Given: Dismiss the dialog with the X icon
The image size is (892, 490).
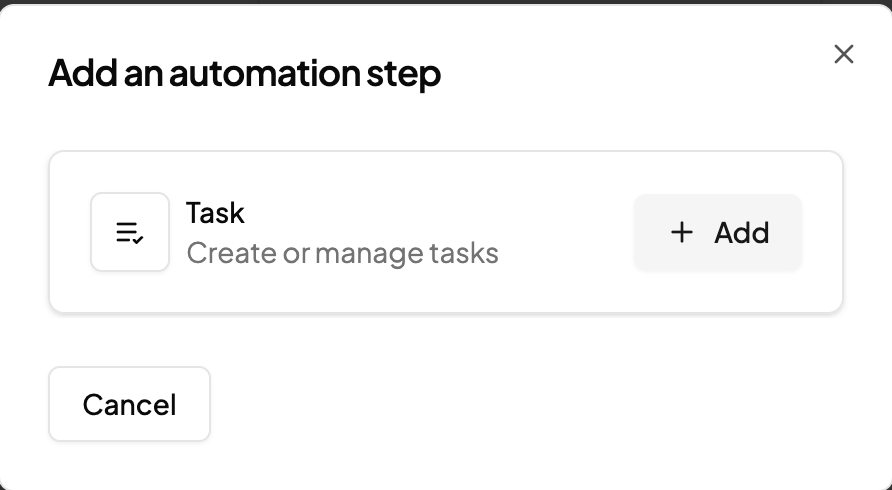Looking at the screenshot, I should (x=844, y=54).
